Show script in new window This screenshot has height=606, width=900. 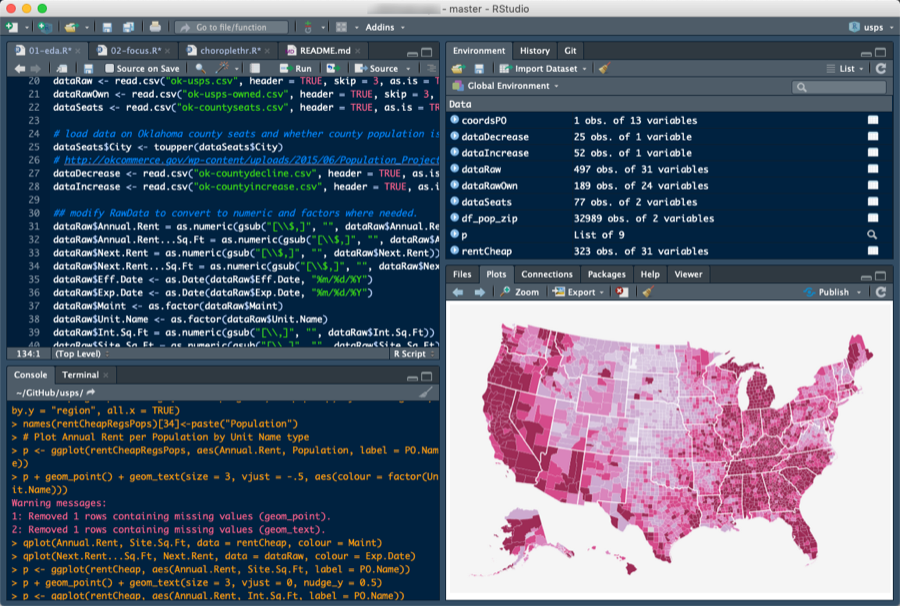[62, 68]
